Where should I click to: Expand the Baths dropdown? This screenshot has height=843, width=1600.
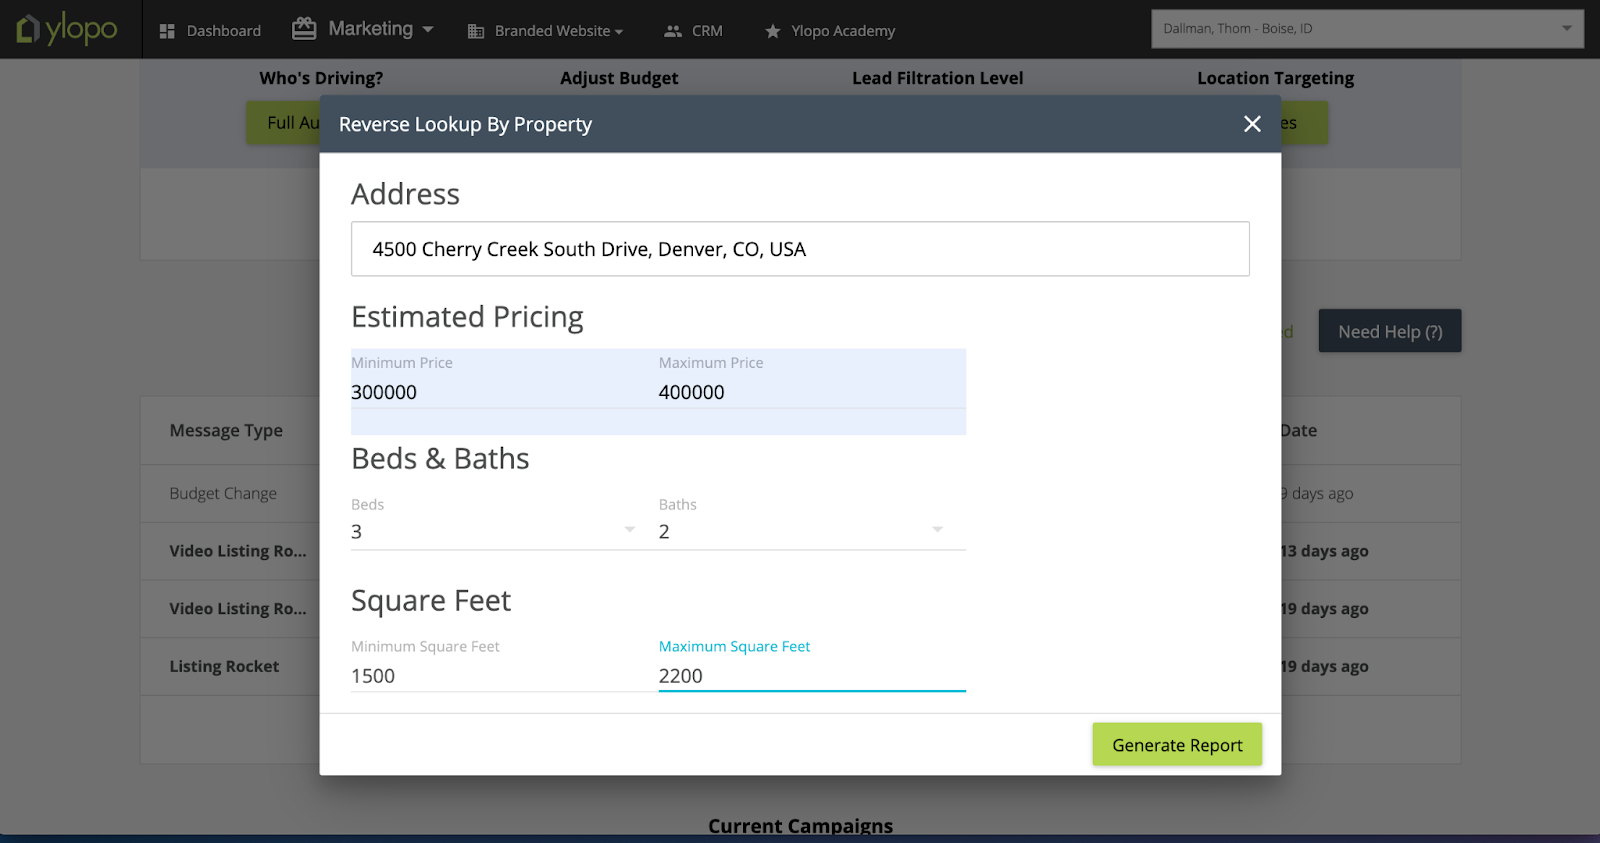click(937, 530)
